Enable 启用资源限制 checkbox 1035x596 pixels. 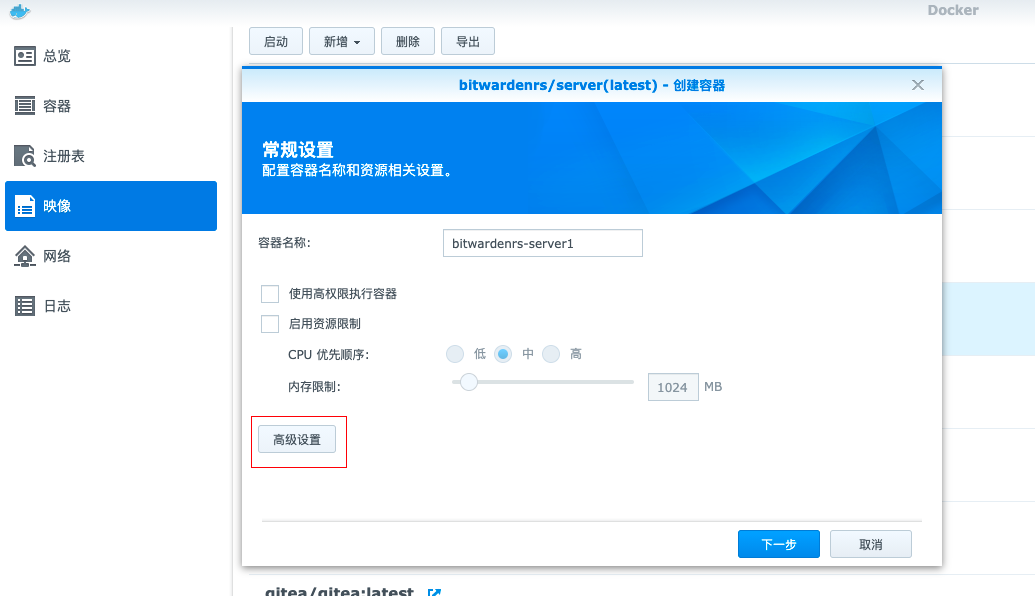pos(270,324)
